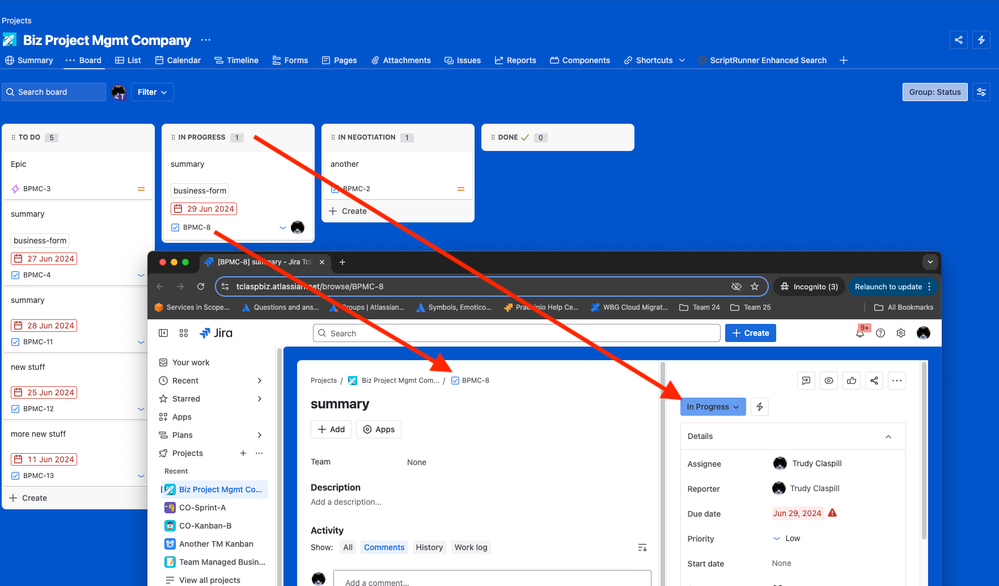Click the Jira logo in the browser window
Viewport: 999px width, 586px height.
[216, 333]
